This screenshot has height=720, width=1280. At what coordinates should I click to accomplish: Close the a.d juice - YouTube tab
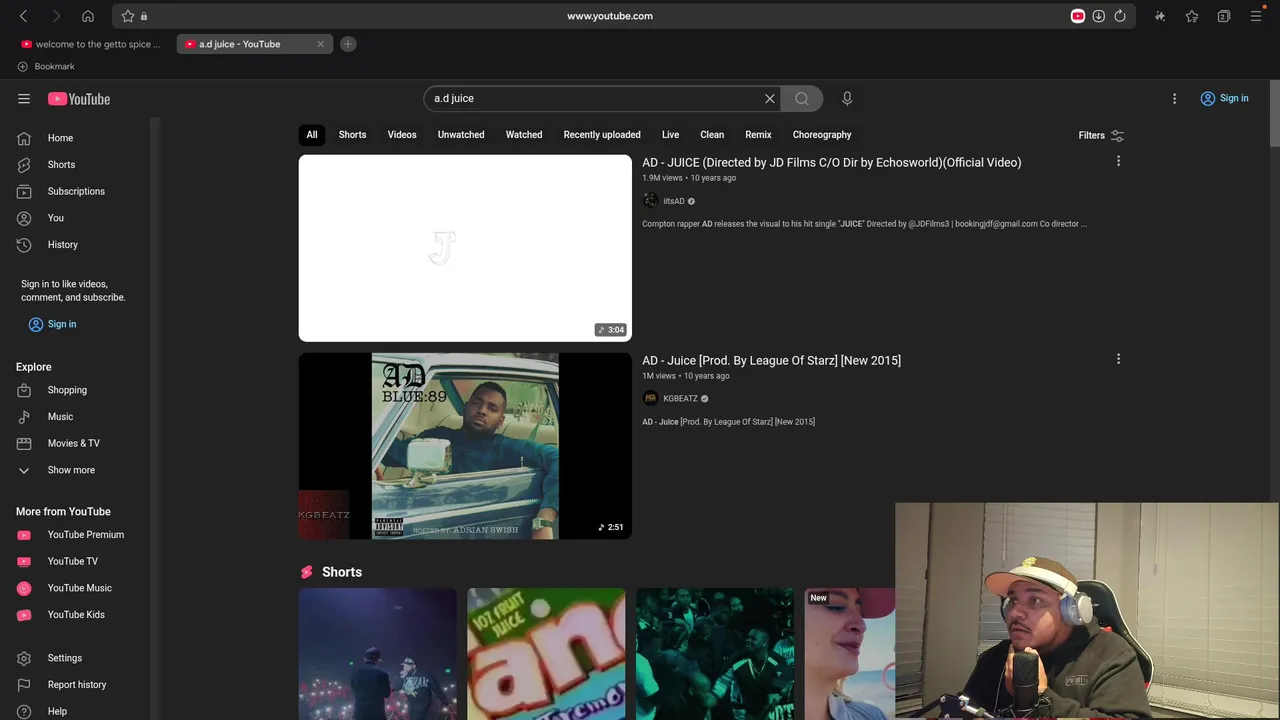click(x=320, y=44)
